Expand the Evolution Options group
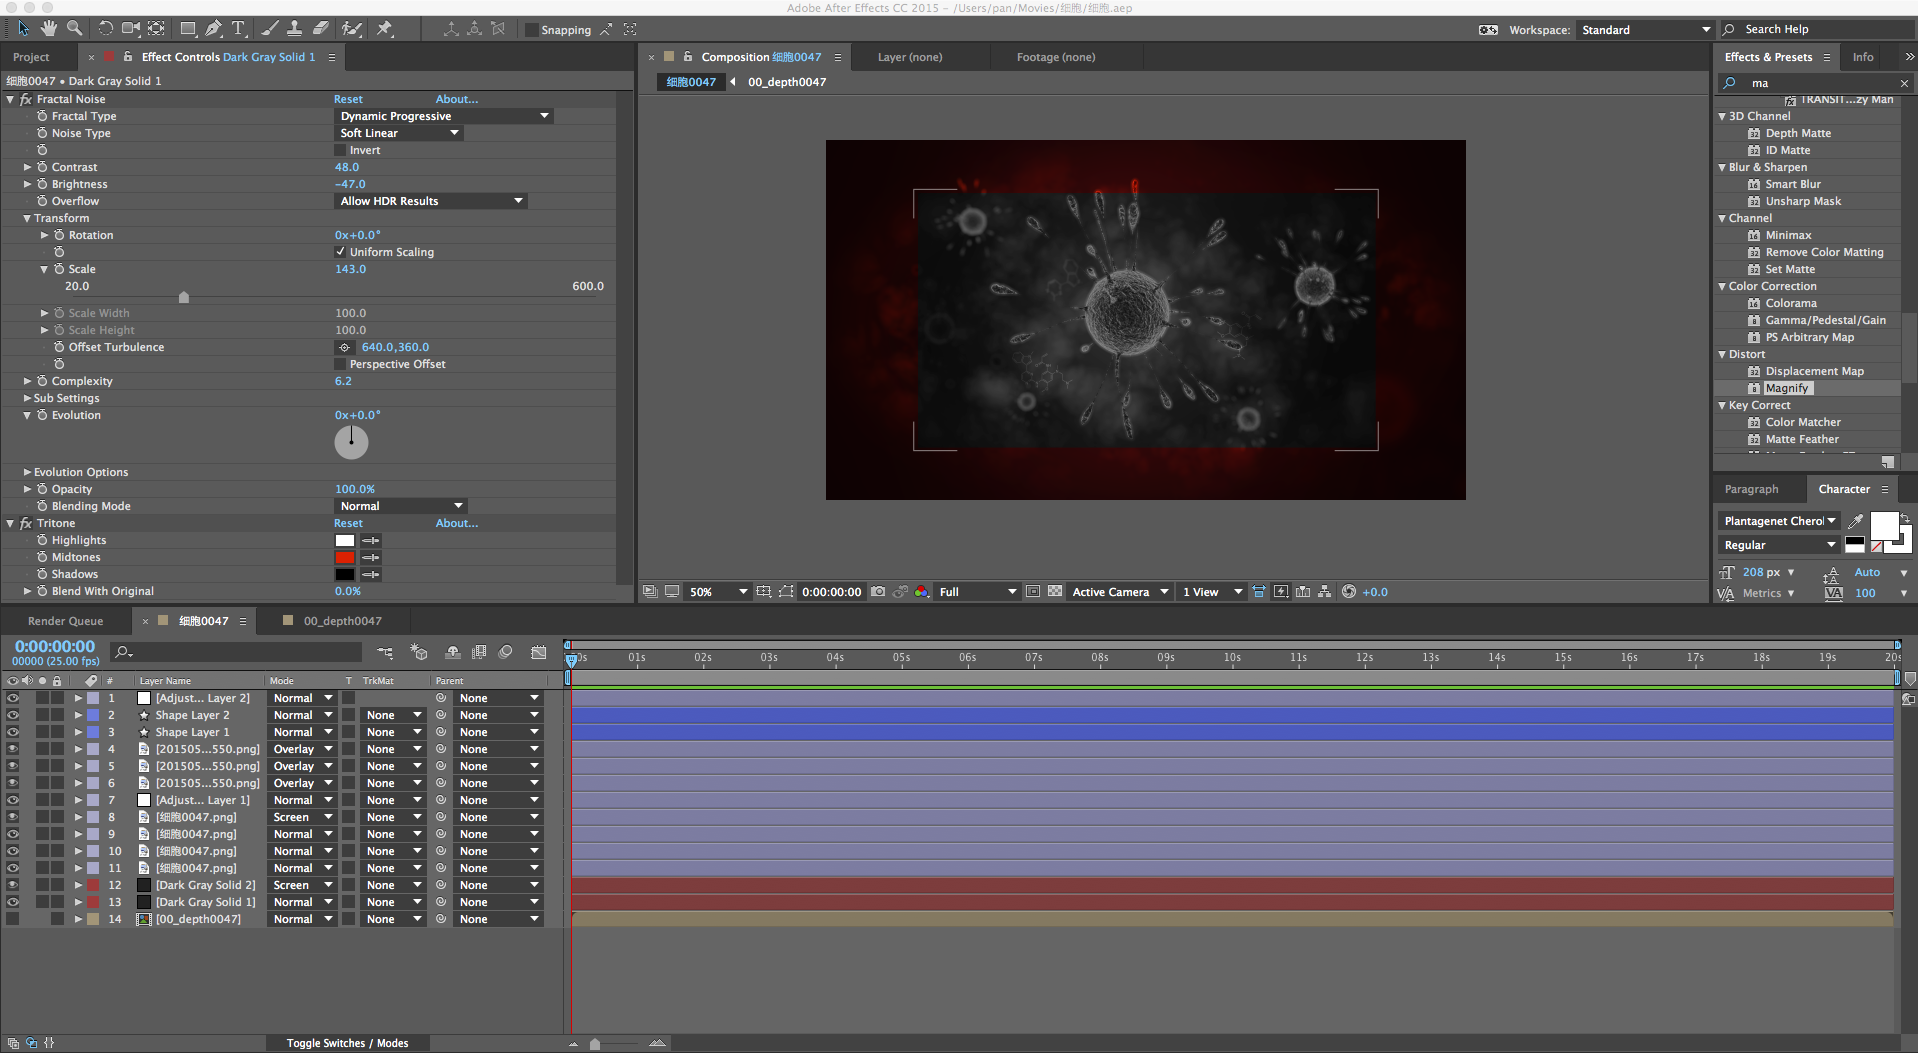 (27, 472)
